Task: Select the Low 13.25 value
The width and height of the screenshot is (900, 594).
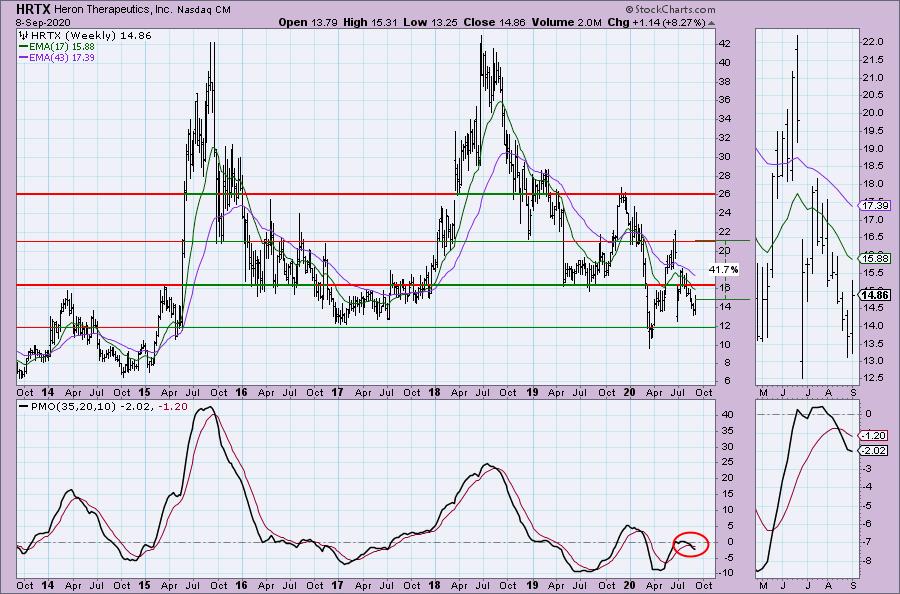Action: pyautogui.click(x=428, y=22)
